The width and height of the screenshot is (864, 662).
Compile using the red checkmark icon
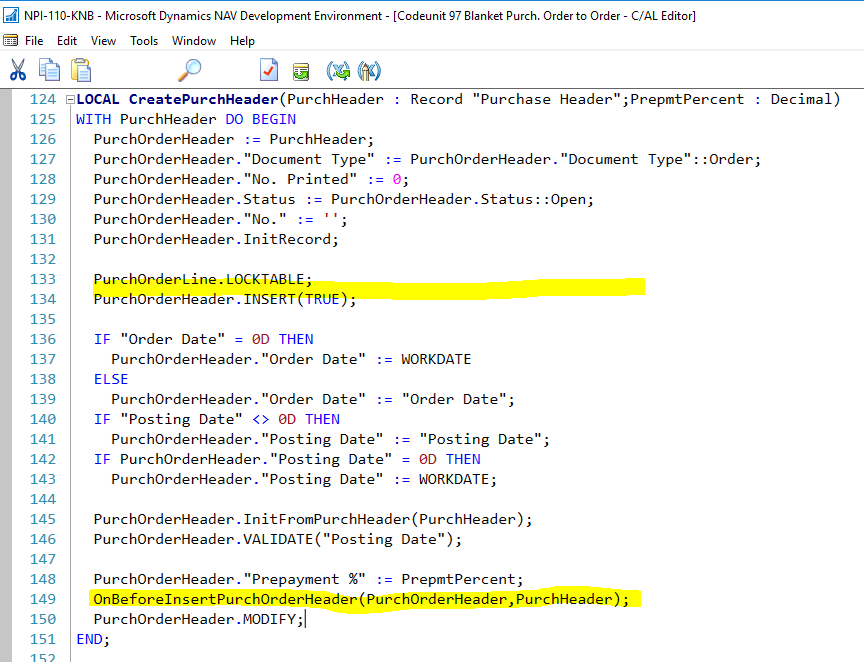(x=268, y=70)
